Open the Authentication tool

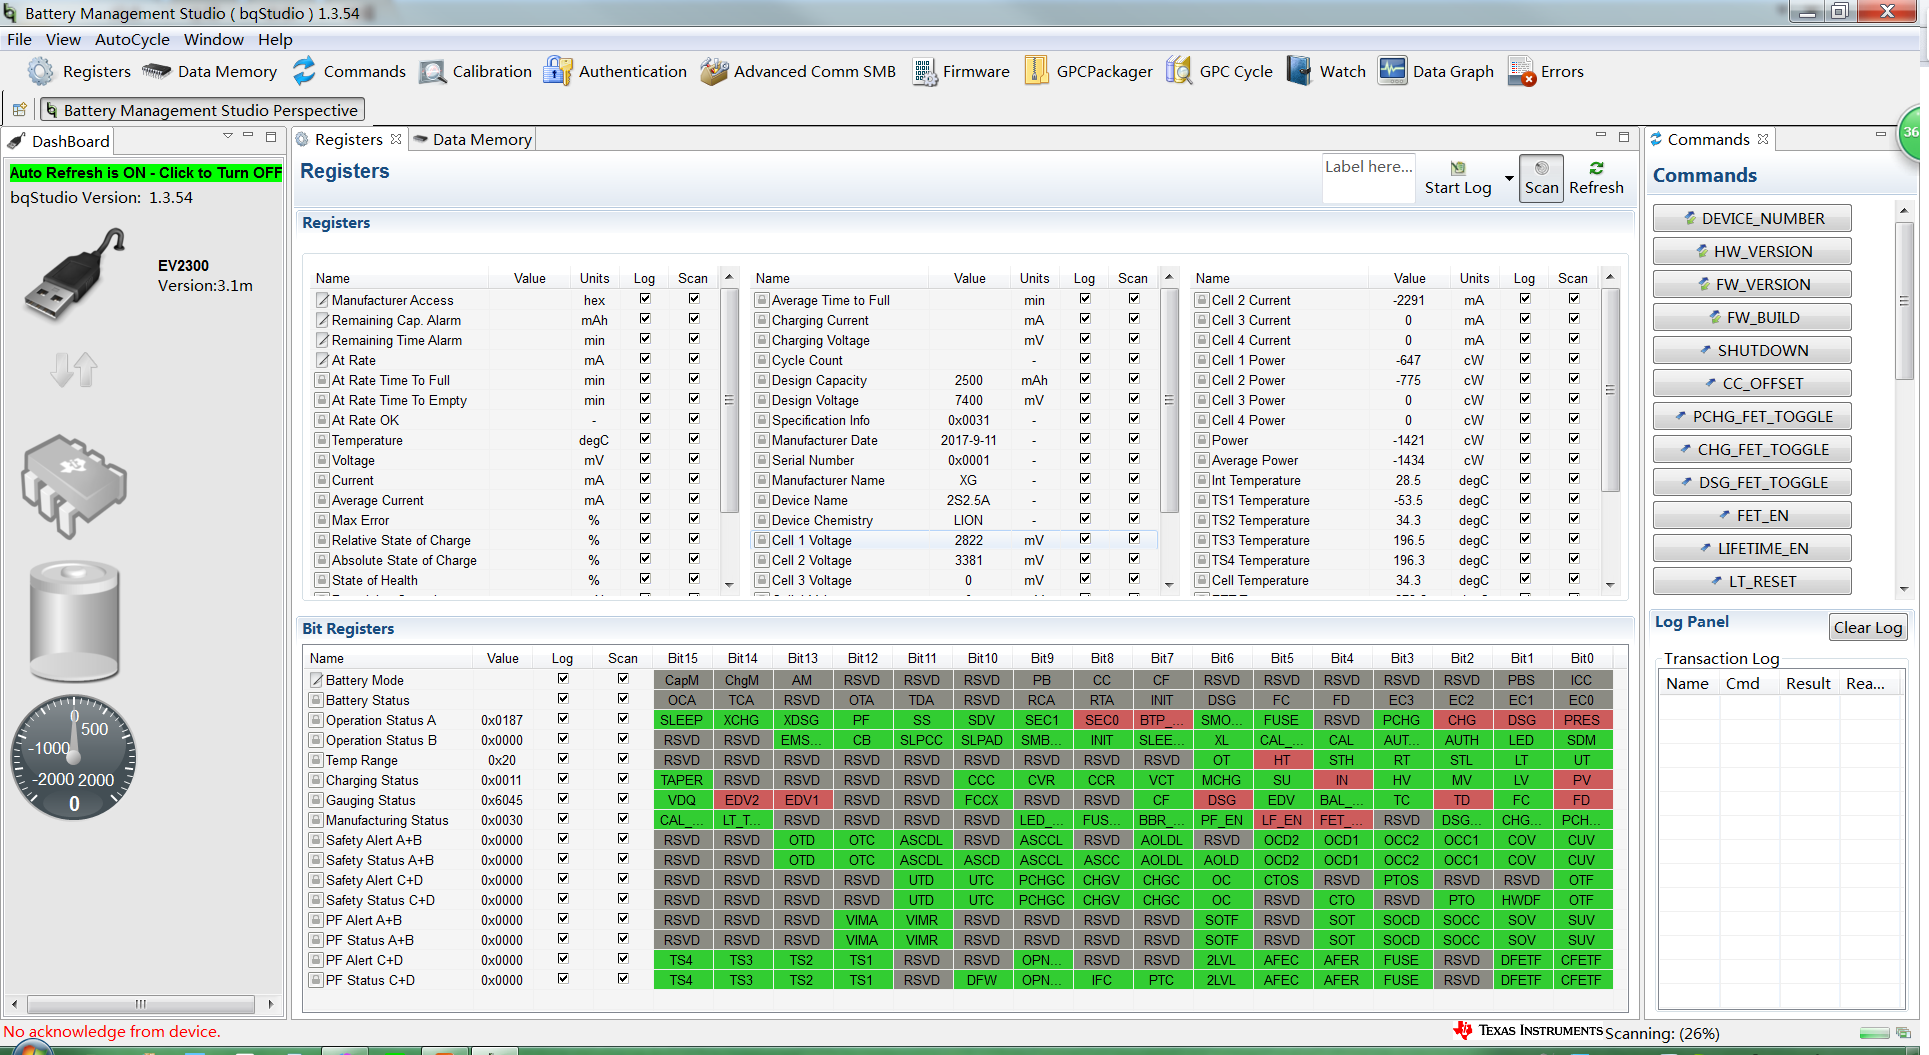[x=615, y=71]
